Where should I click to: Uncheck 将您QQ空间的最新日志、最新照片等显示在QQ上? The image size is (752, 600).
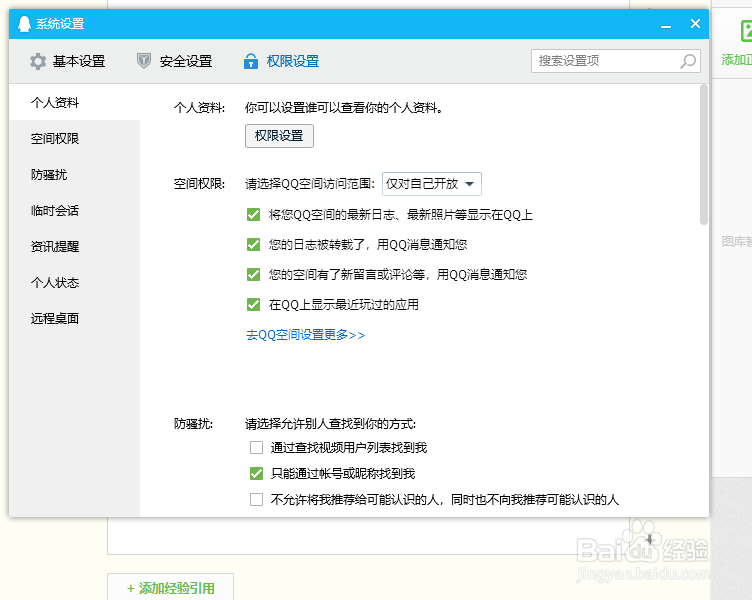[x=253, y=215]
